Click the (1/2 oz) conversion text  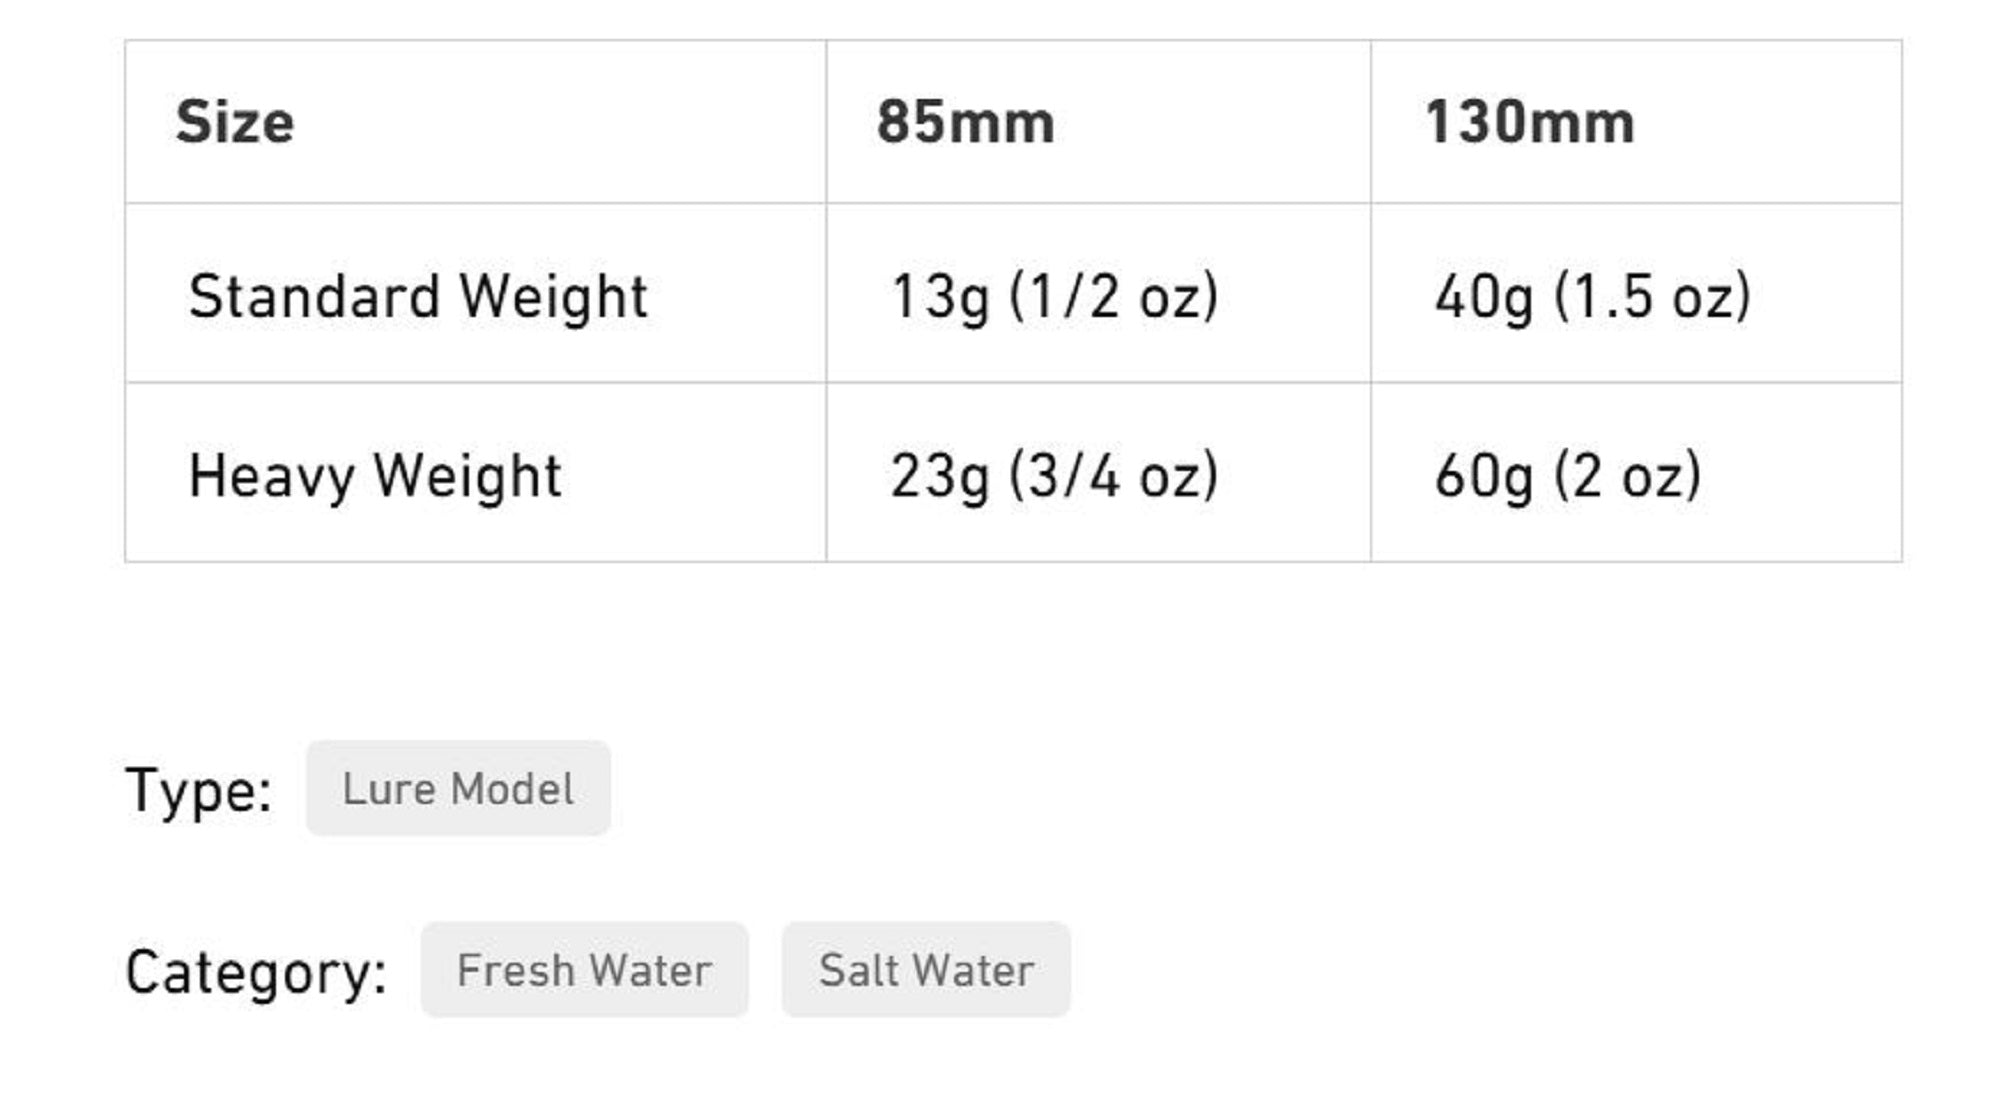[x=1114, y=297]
